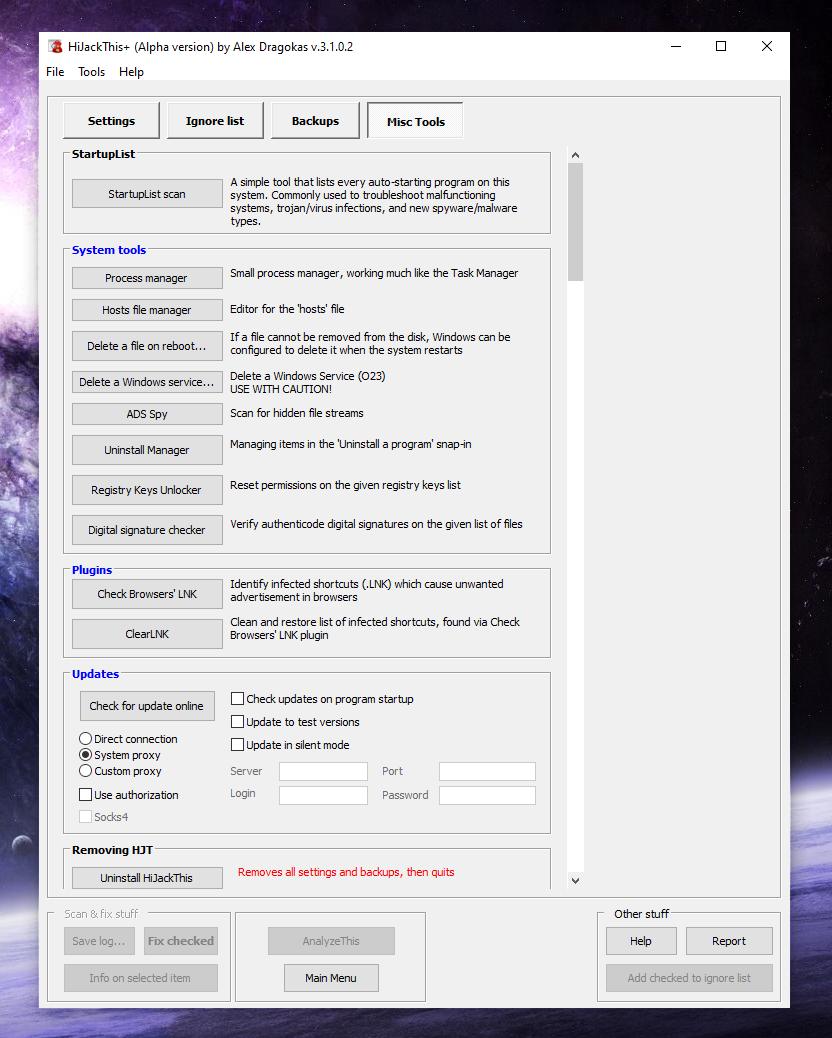Screen dimensions: 832x1038
Task: Select the Misc Tools tab
Action: 416,121
